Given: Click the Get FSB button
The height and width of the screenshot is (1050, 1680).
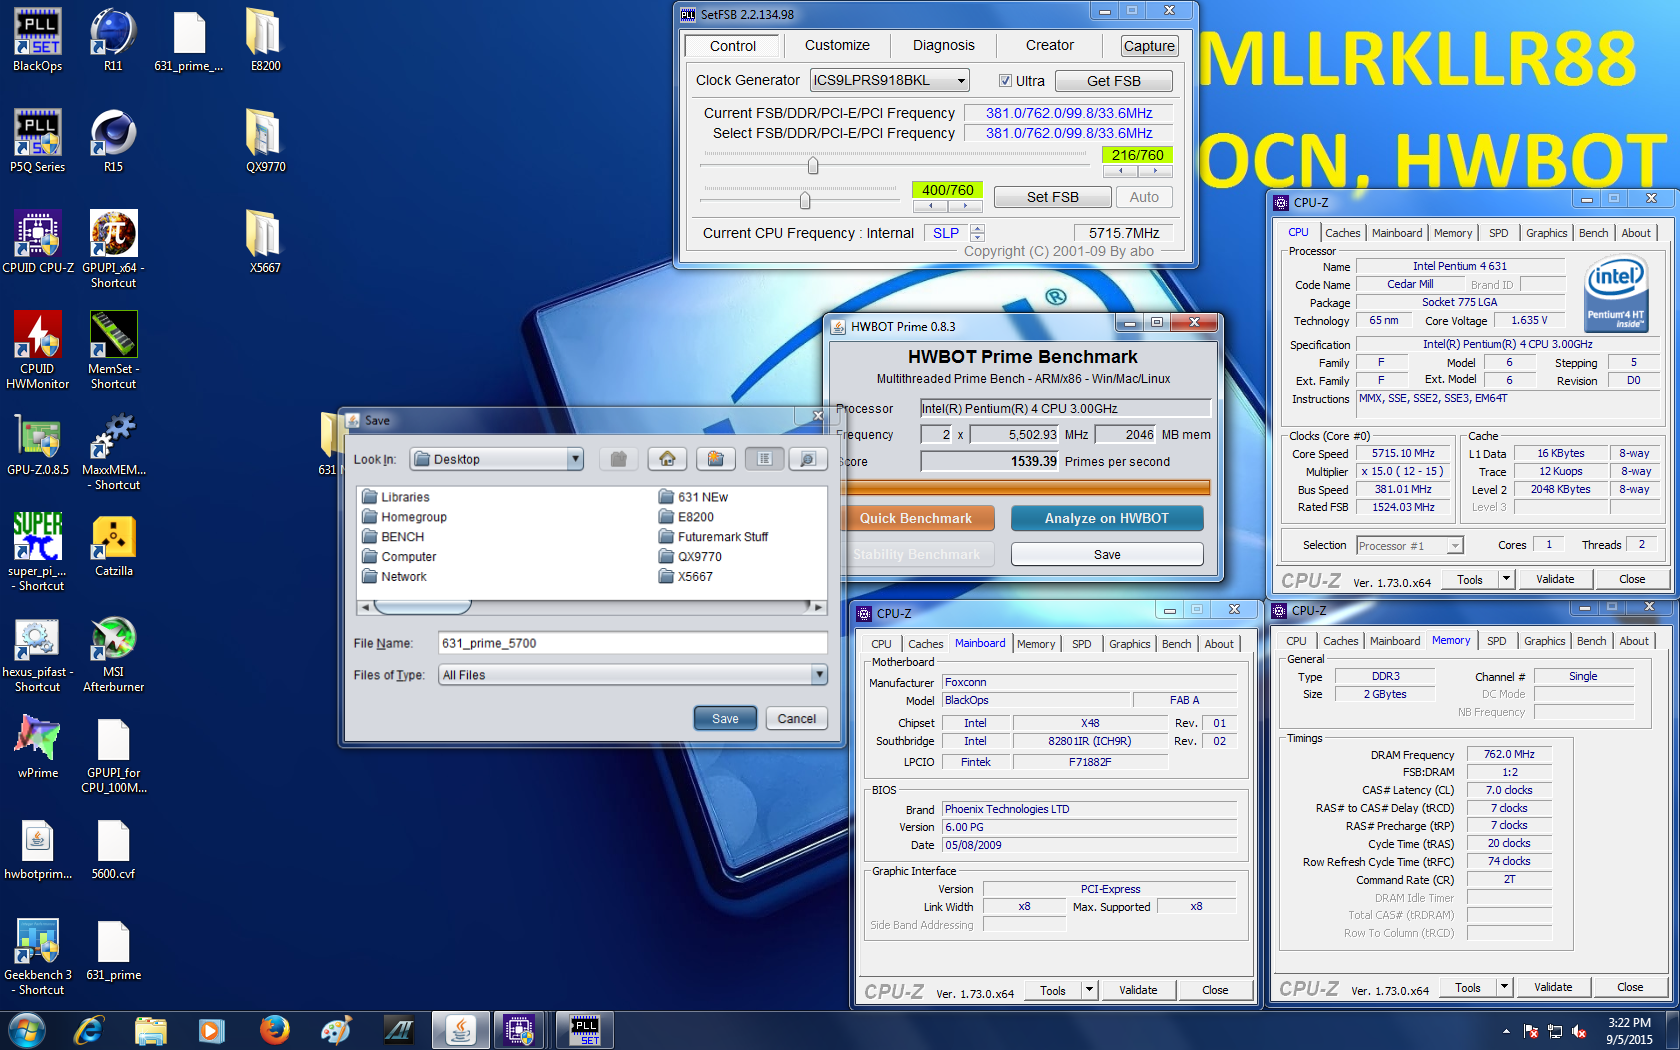Looking at the screenshot, I should click(1113, 81).
